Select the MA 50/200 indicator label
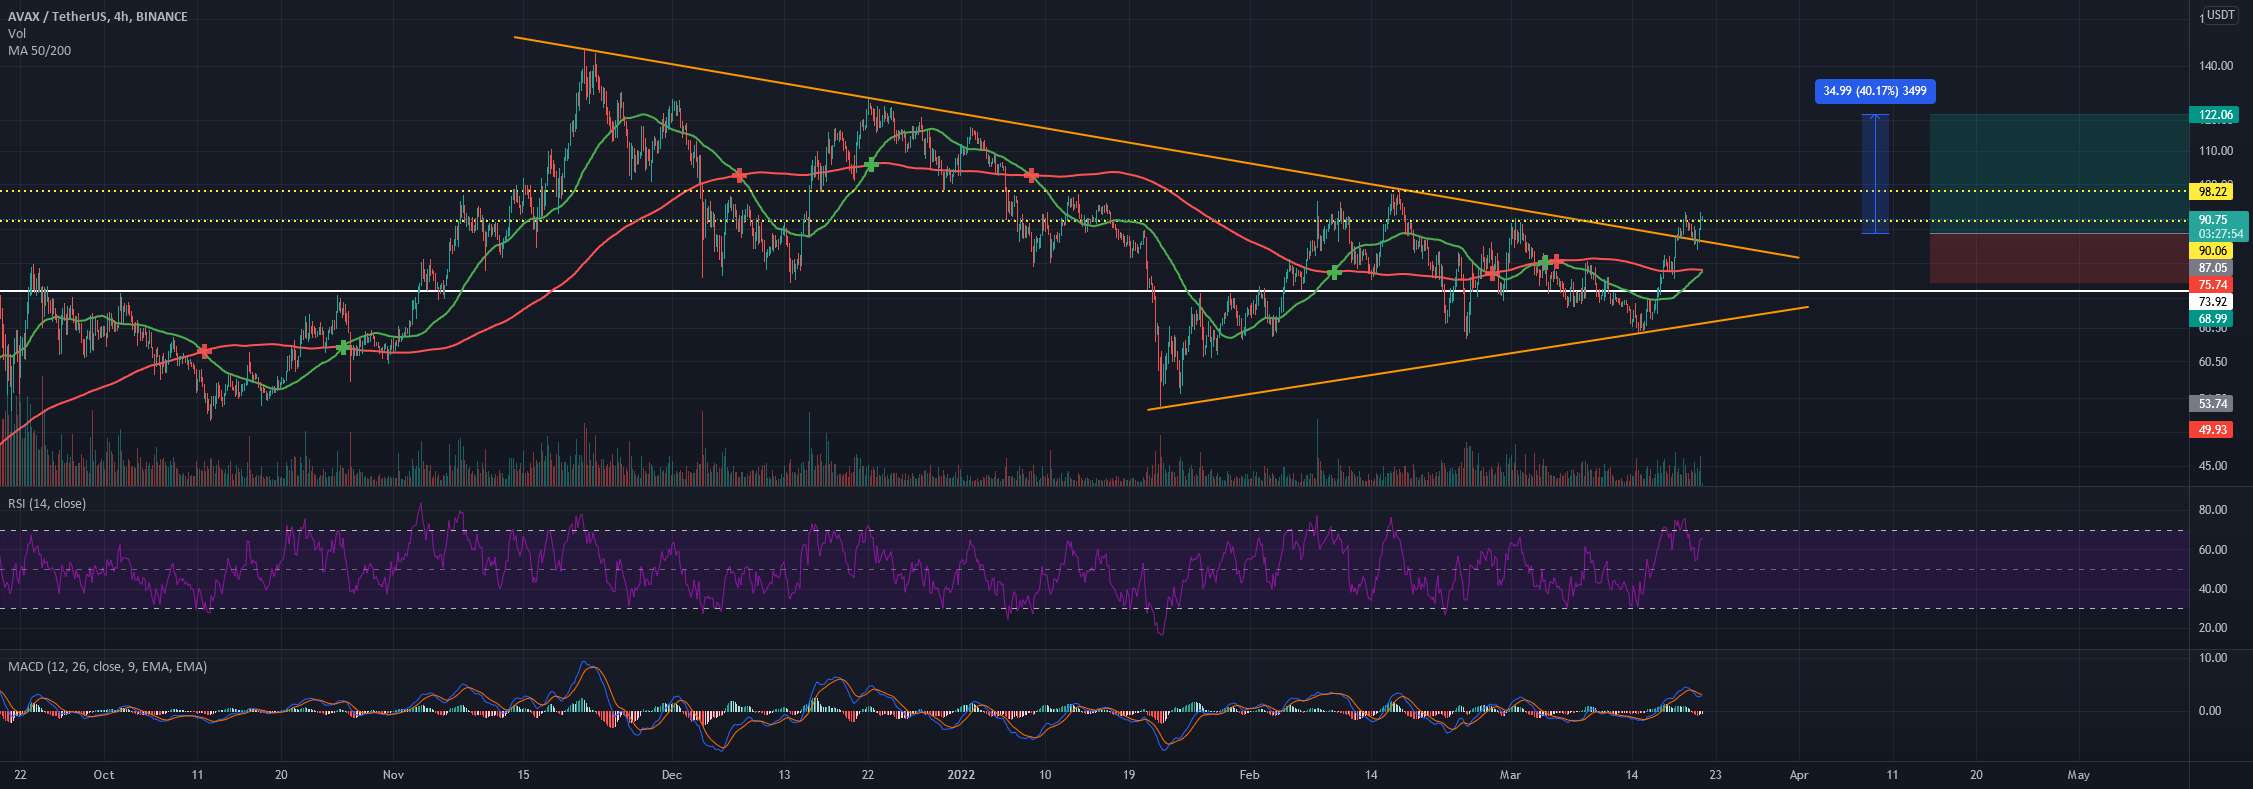 39,50
